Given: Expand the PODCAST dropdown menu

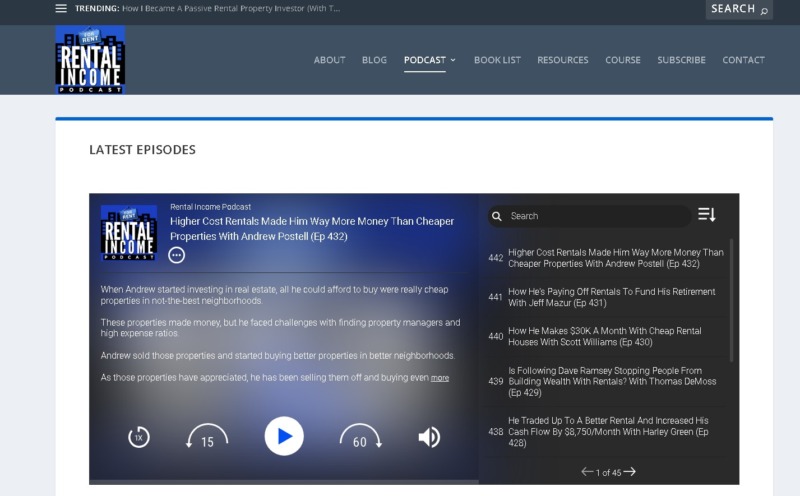Looking at the screenshot, I should 430,60.
